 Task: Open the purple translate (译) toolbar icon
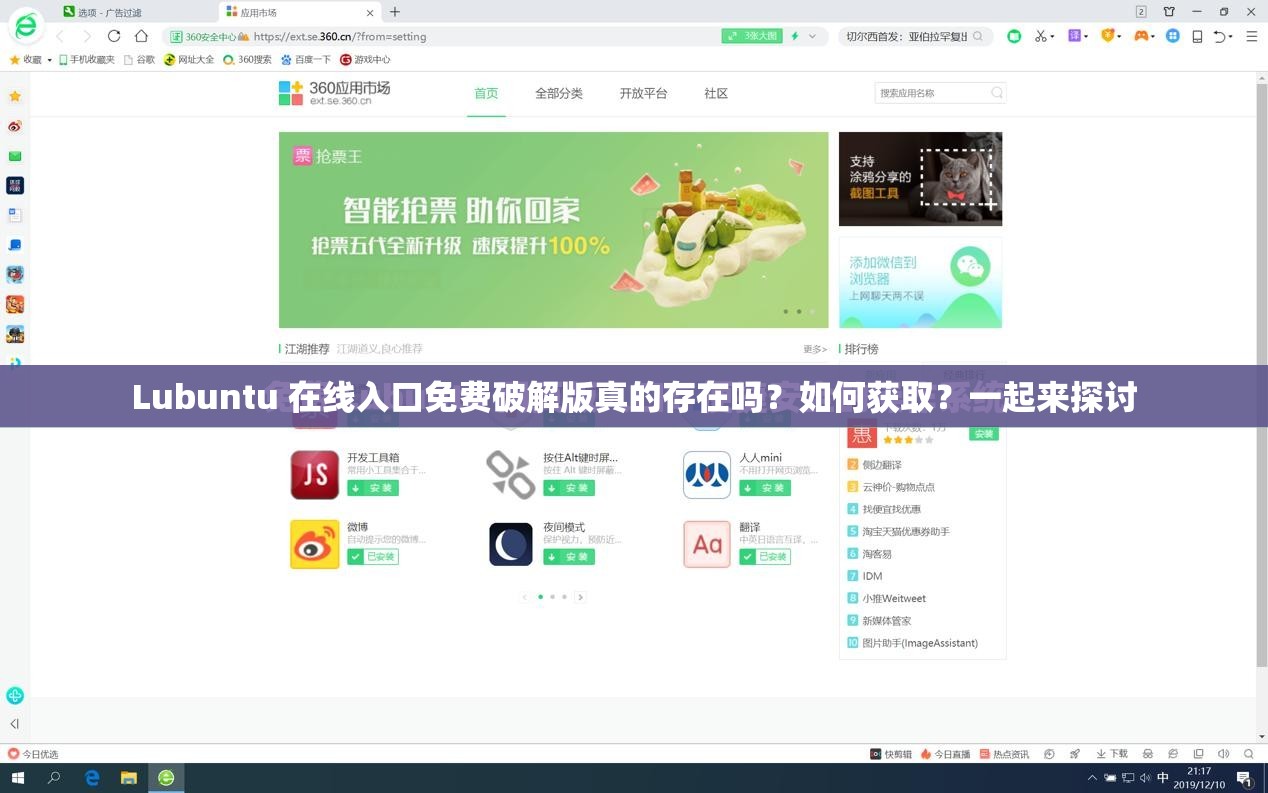(x=1074, y=36)
